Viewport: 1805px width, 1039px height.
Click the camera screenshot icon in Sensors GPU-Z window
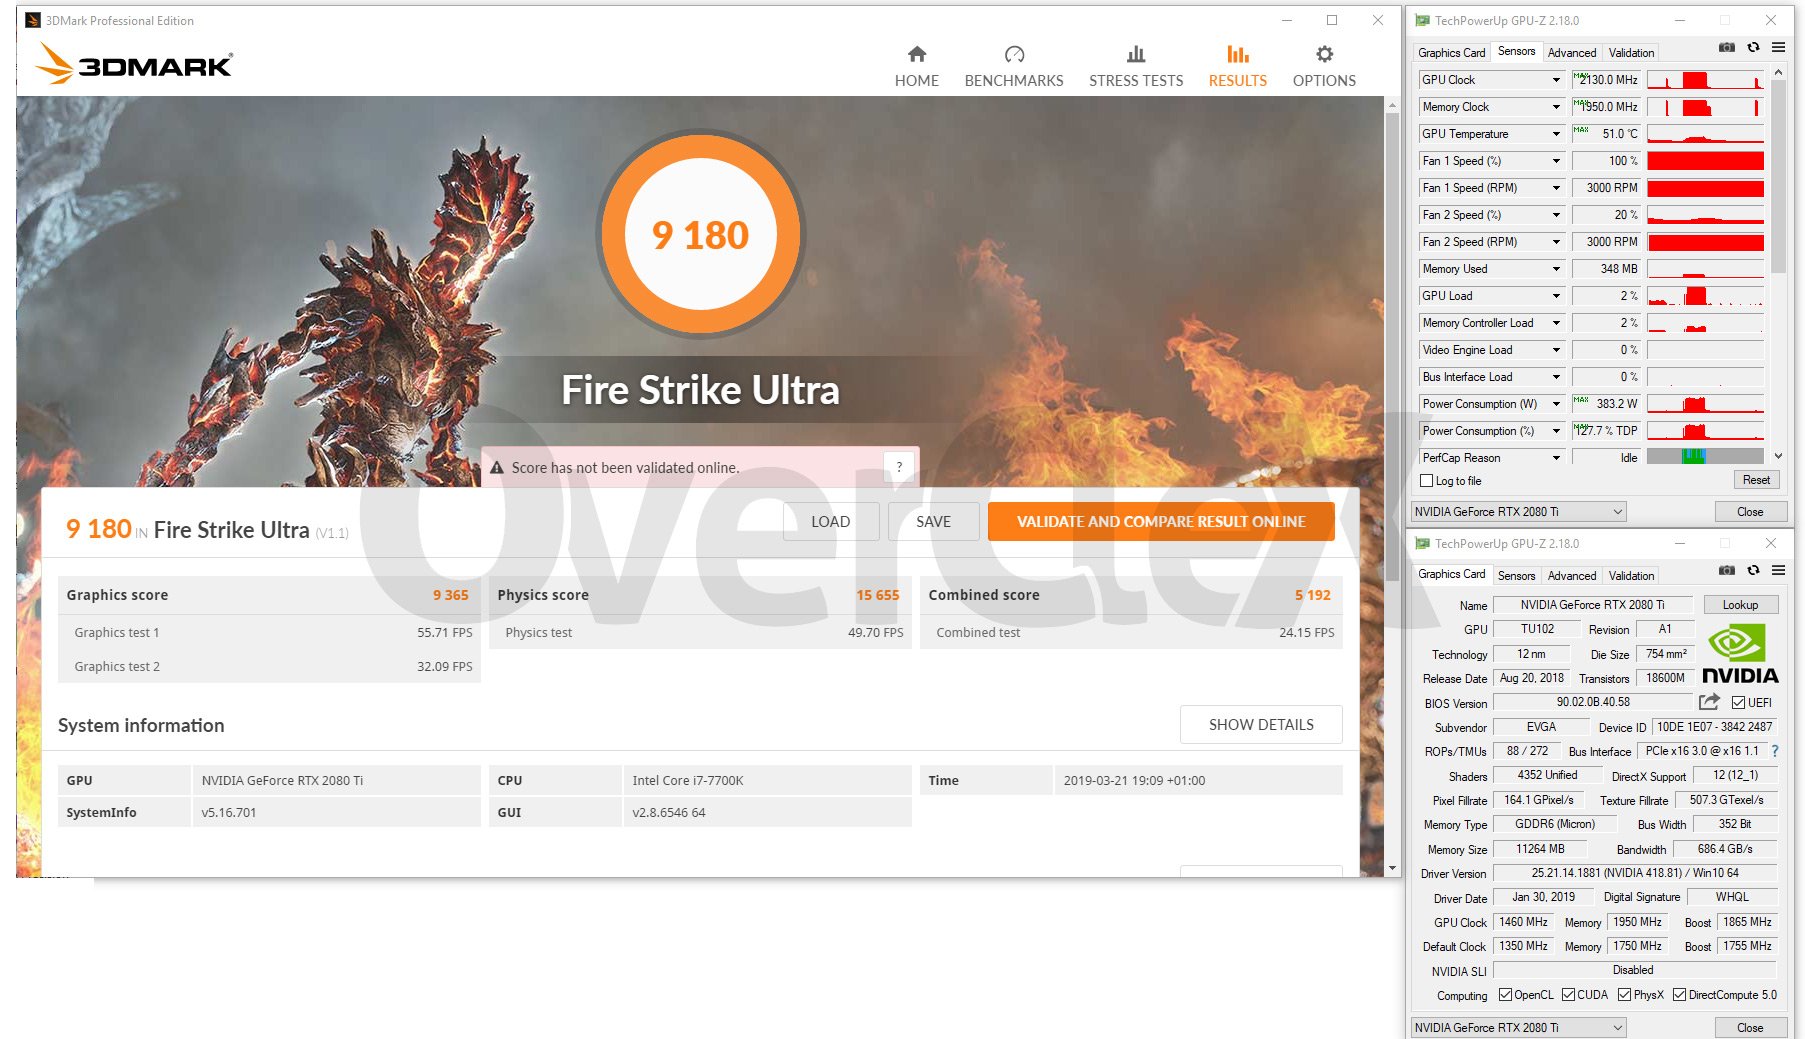1726,47
